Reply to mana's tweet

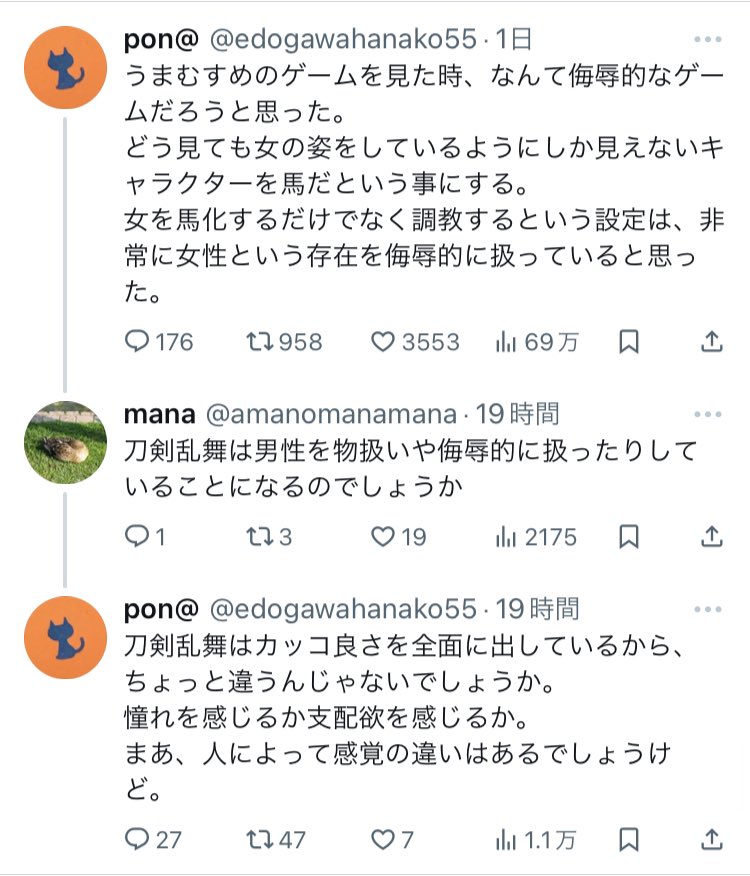tap(138, 537)
